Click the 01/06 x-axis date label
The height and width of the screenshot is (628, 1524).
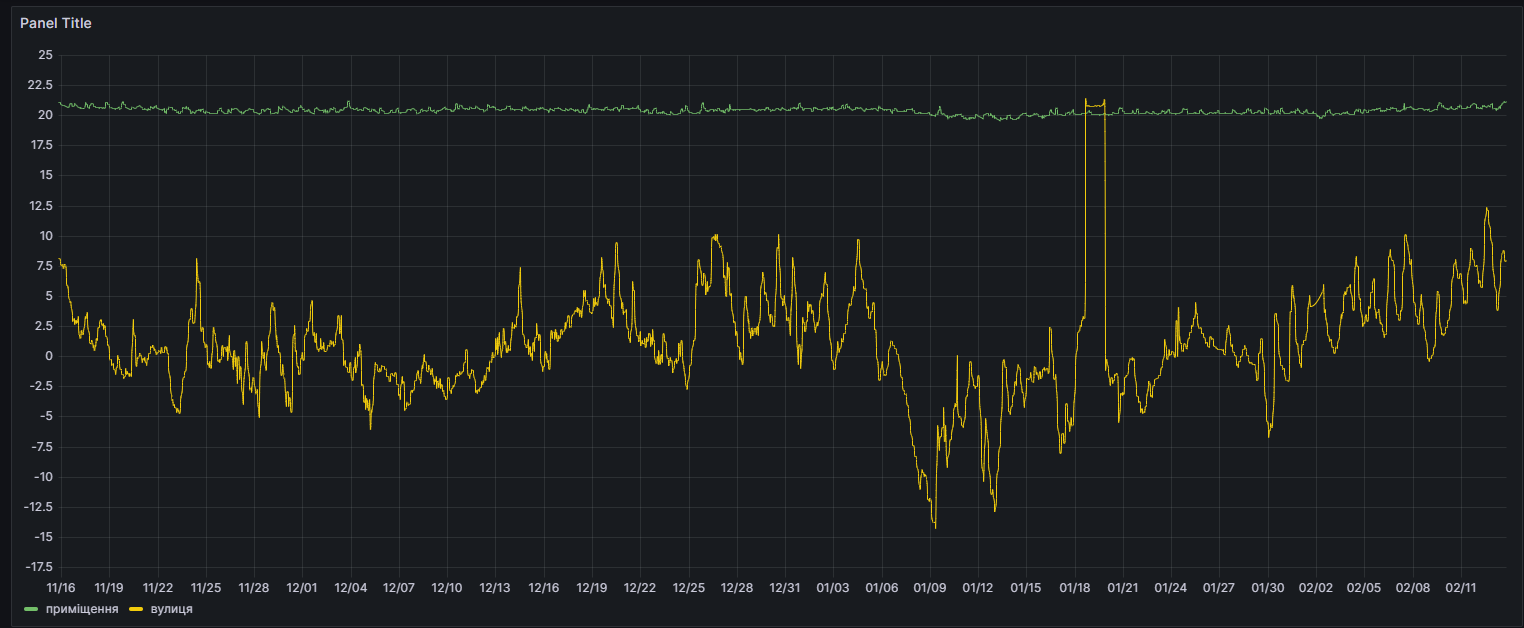(882, 588)
